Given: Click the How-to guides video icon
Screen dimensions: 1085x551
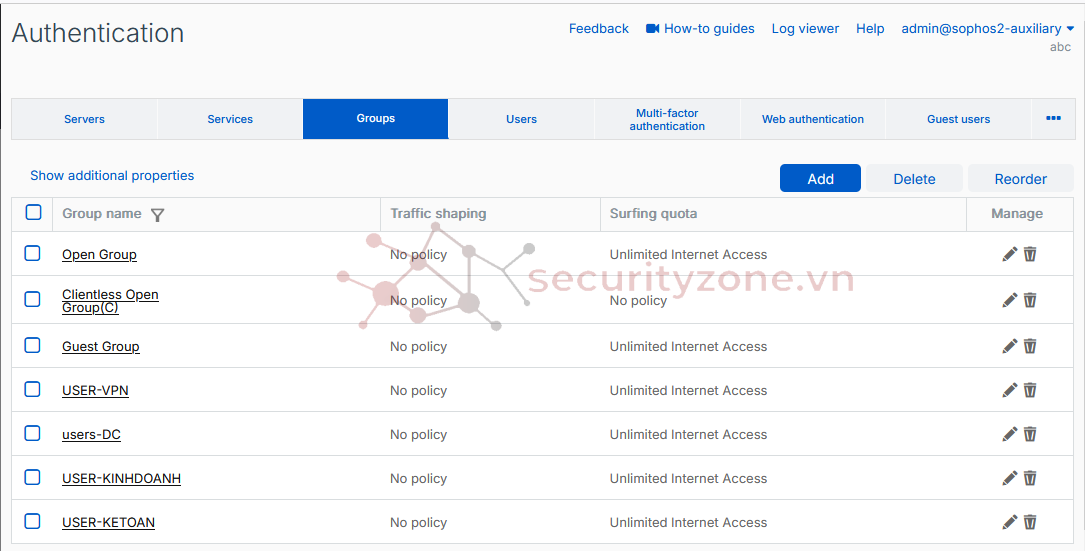Looking at the screenshot, I should pyautogui.click(x=653, y=29).
